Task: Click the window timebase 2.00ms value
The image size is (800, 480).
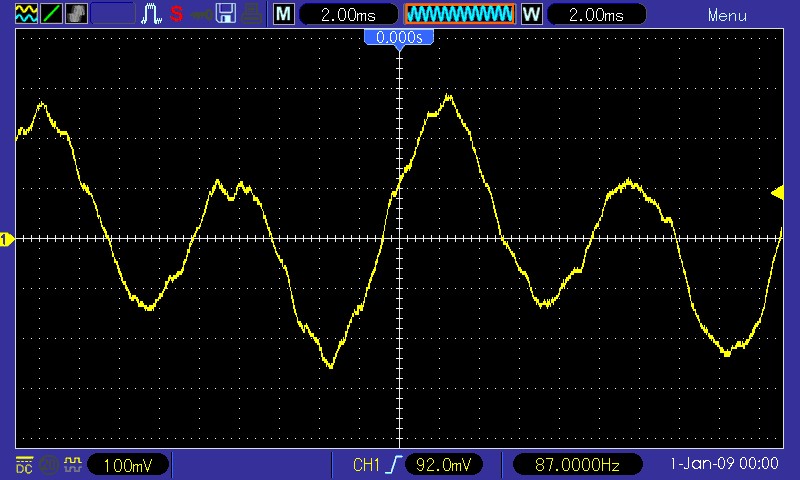Action: [596, 14]
